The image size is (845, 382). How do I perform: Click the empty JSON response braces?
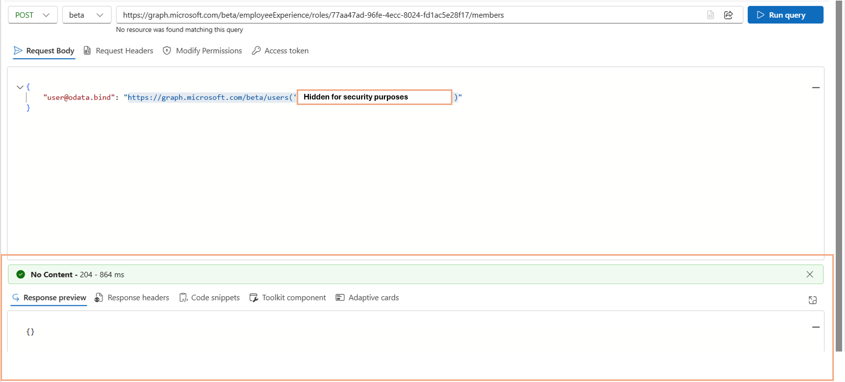click(x=30, y=332)
